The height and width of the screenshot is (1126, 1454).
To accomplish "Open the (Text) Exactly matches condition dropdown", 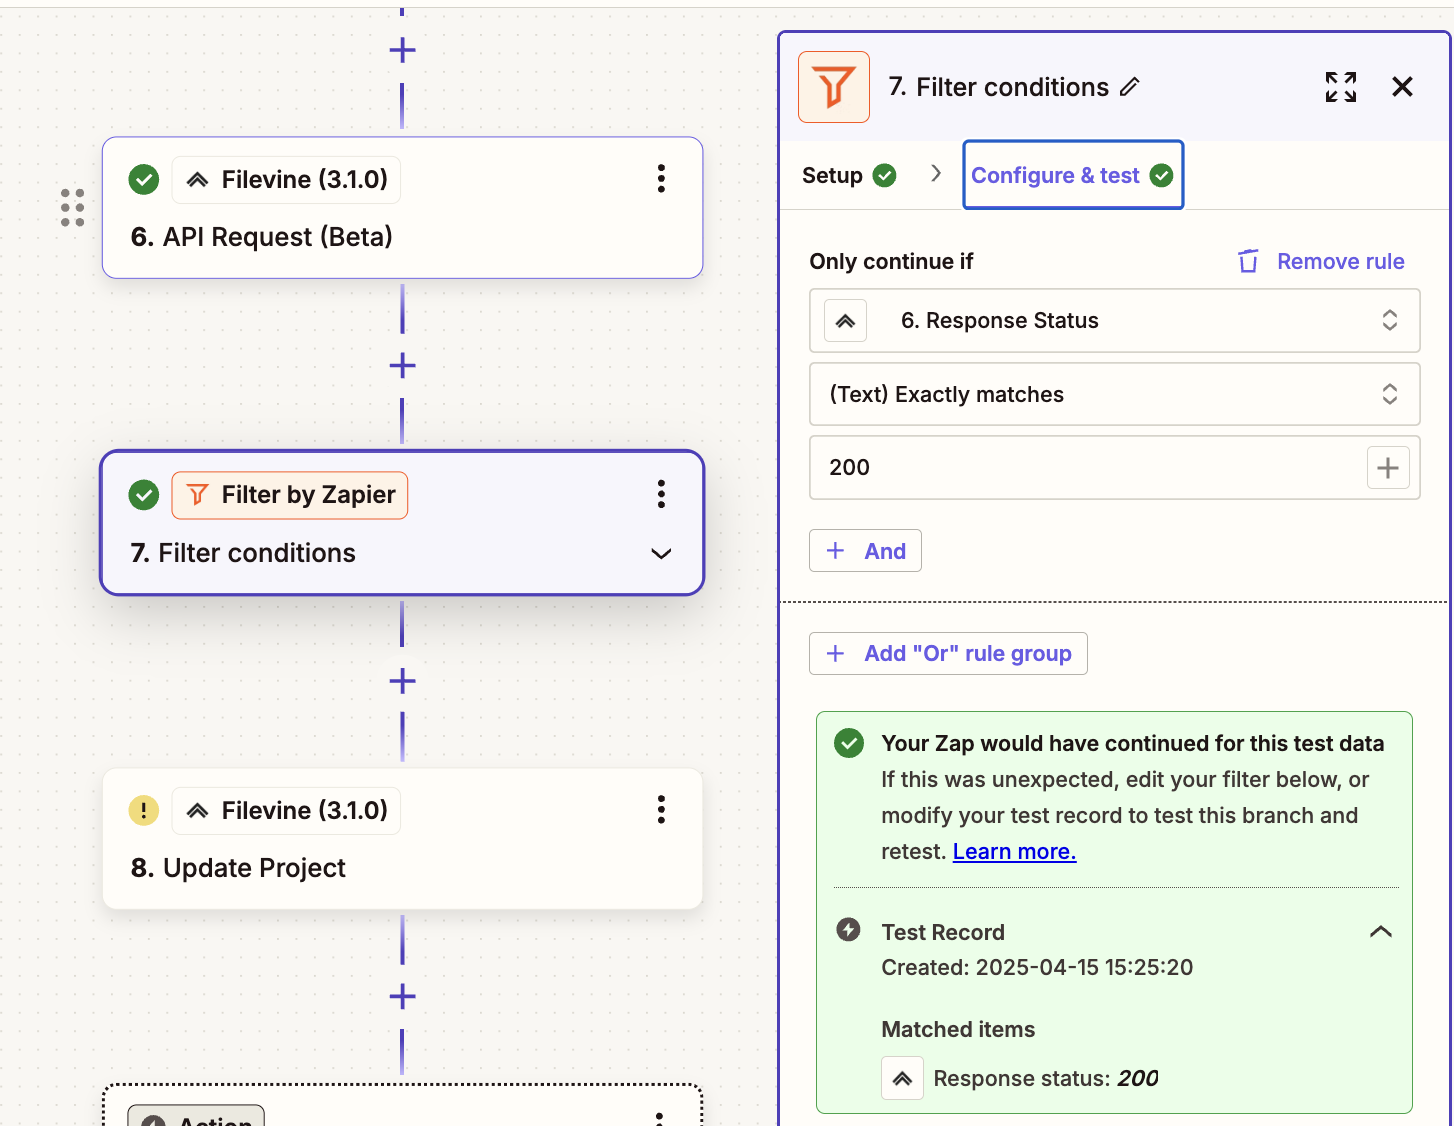I will point(1114,394).
